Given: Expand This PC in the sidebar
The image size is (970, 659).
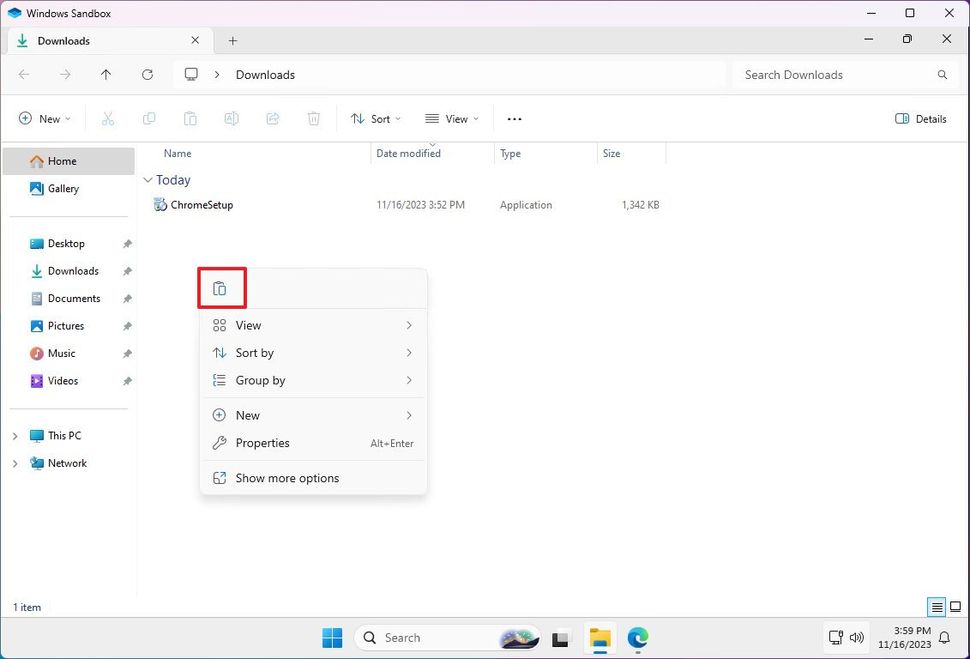Looking at the screenshot, I should (15, 436).
